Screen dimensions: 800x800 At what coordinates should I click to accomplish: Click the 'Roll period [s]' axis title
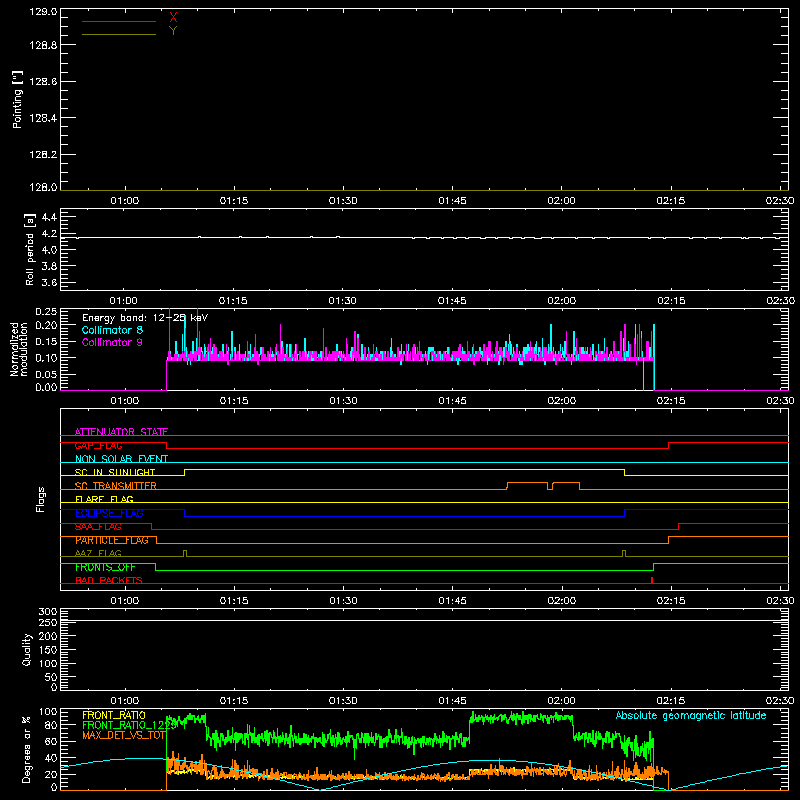pos(30,249)
